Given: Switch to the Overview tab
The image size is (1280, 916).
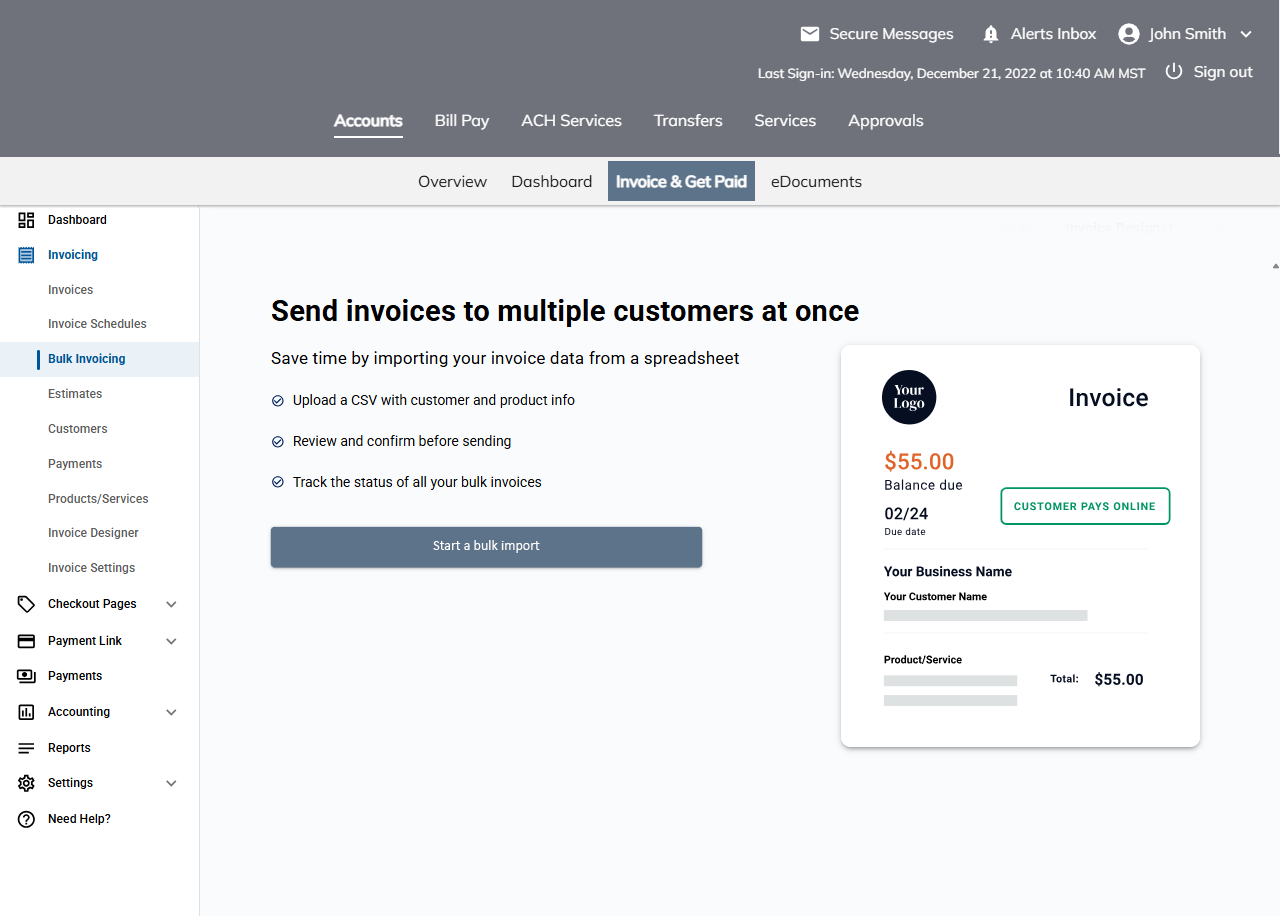Looking at the screenshot, I should pos(452,181).
